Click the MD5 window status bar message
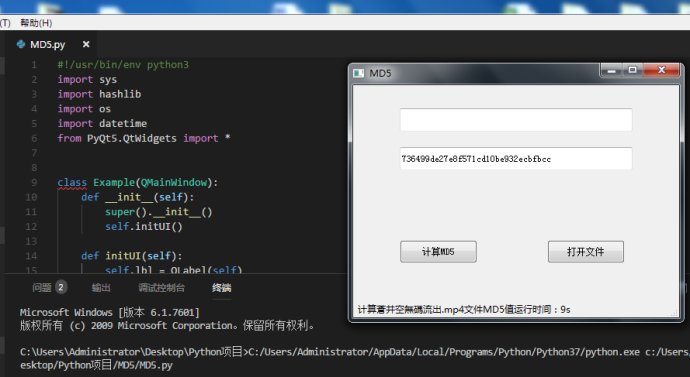This screenshot has width=690, height=377. [x=464, y=310]
